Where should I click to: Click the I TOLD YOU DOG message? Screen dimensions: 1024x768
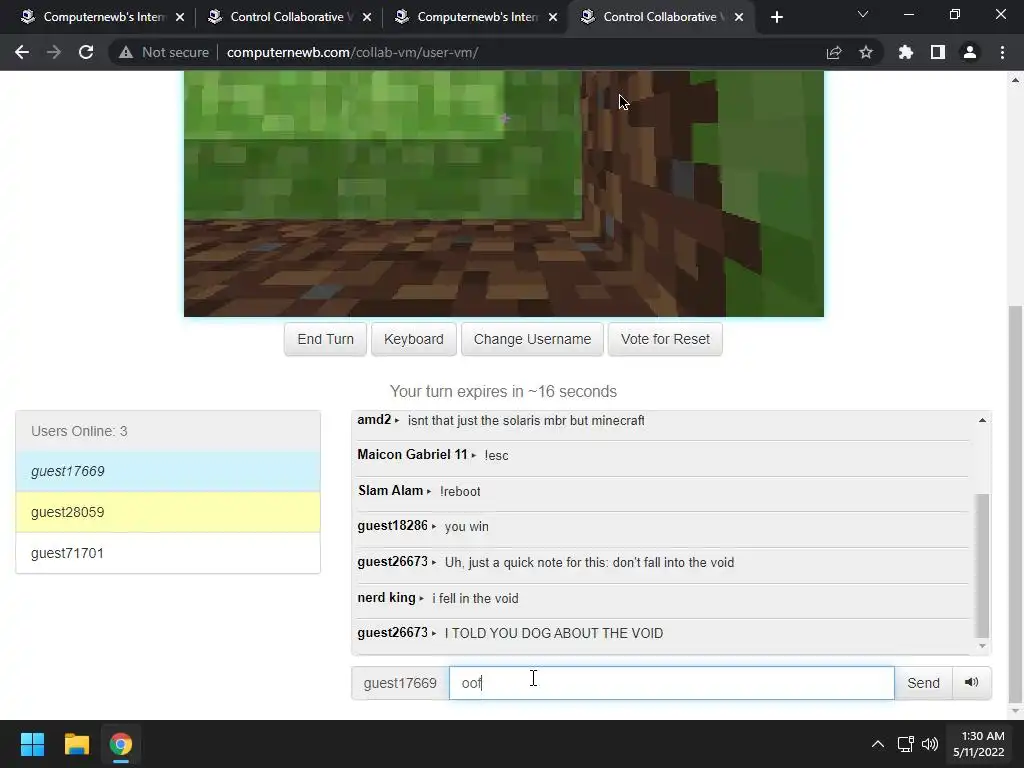554,633
